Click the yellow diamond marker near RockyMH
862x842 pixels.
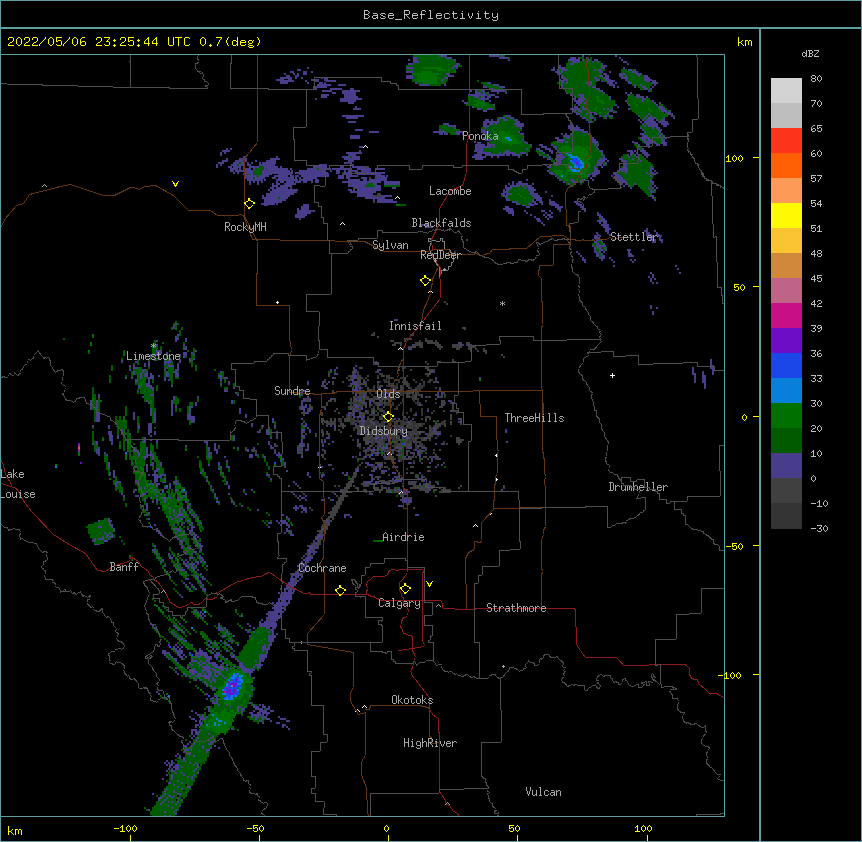coord(249,204)
